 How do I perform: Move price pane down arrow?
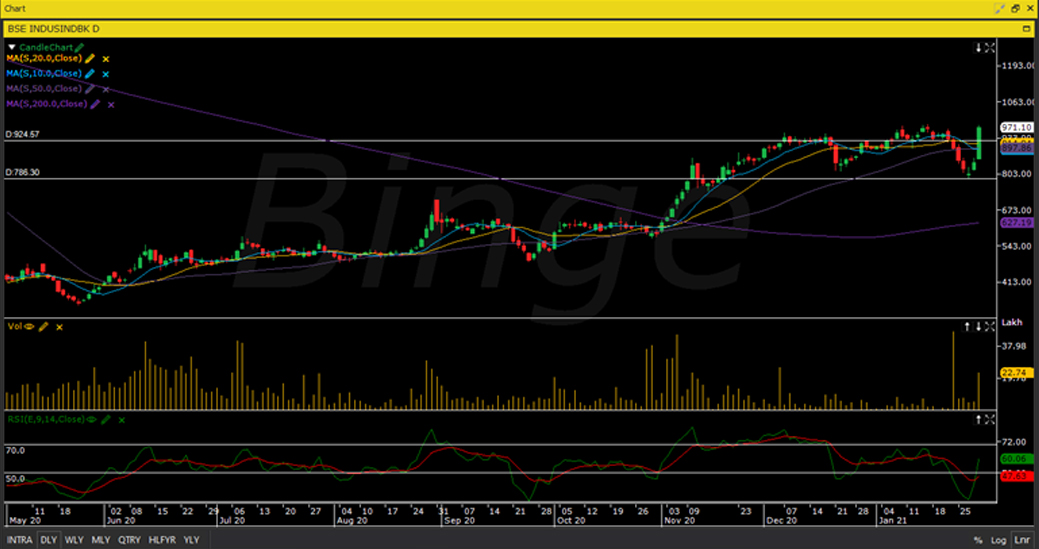point(978,48)
